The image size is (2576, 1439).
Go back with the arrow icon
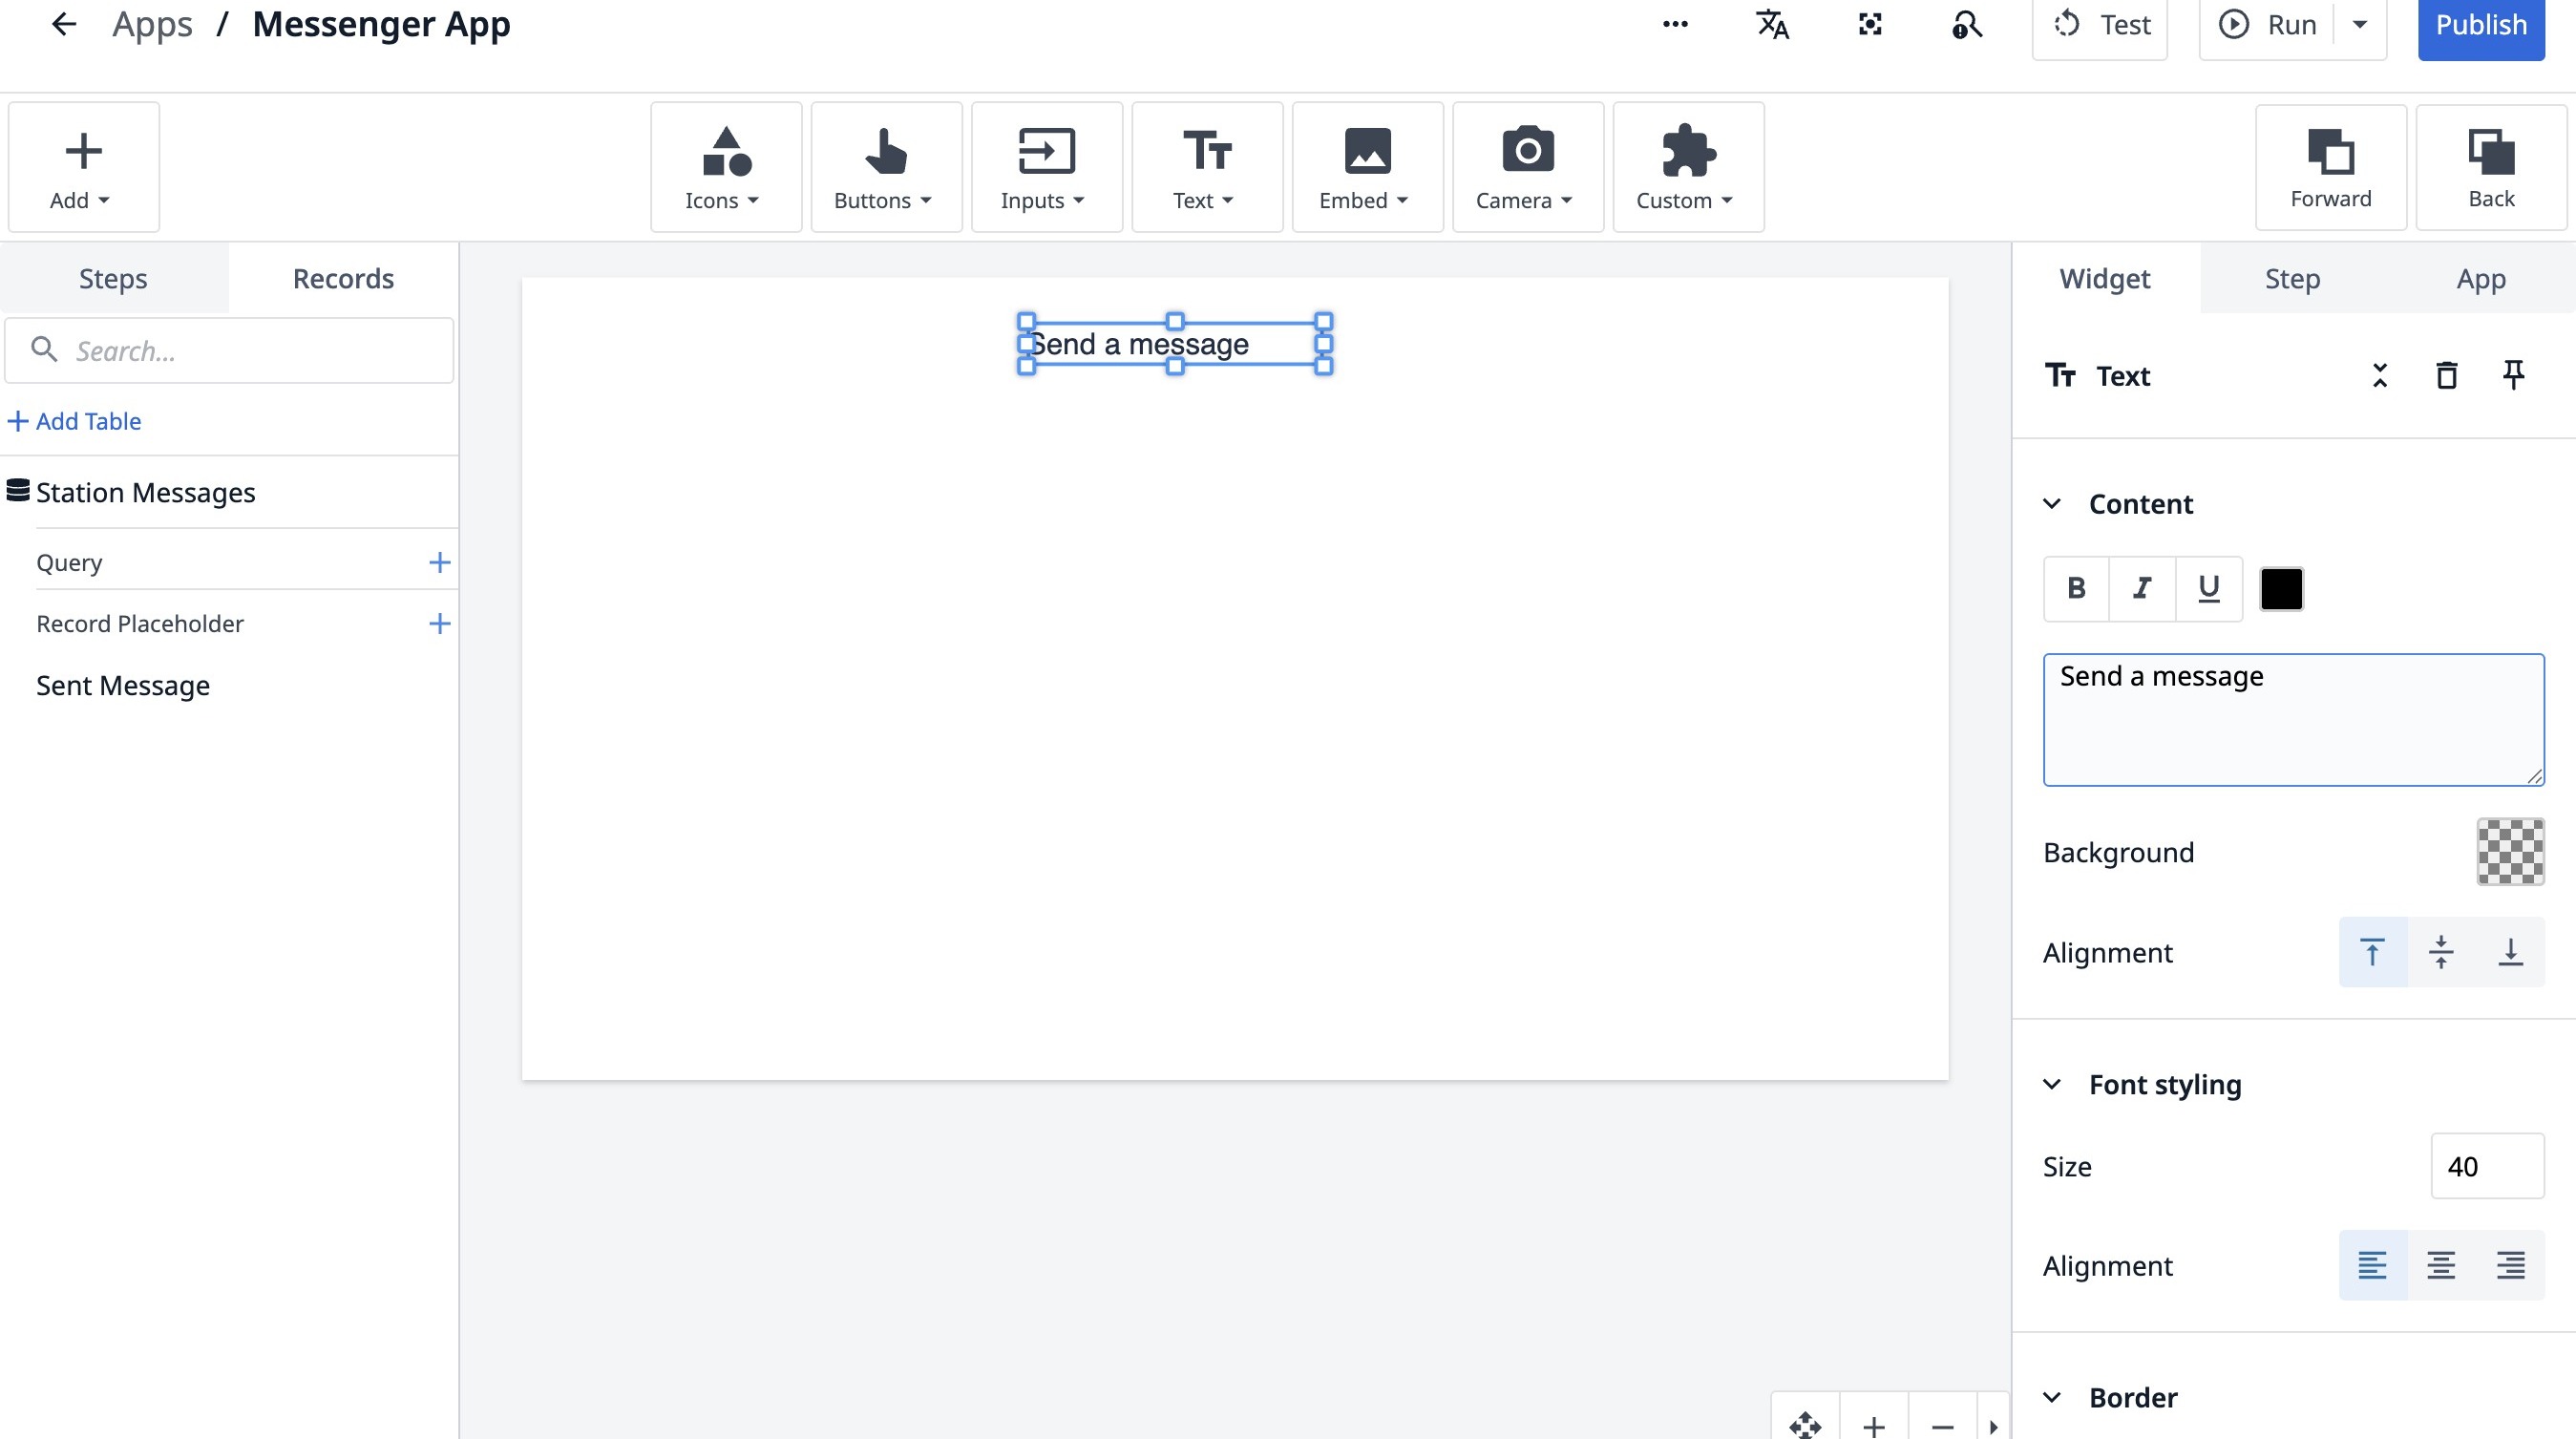coord(63,24)
